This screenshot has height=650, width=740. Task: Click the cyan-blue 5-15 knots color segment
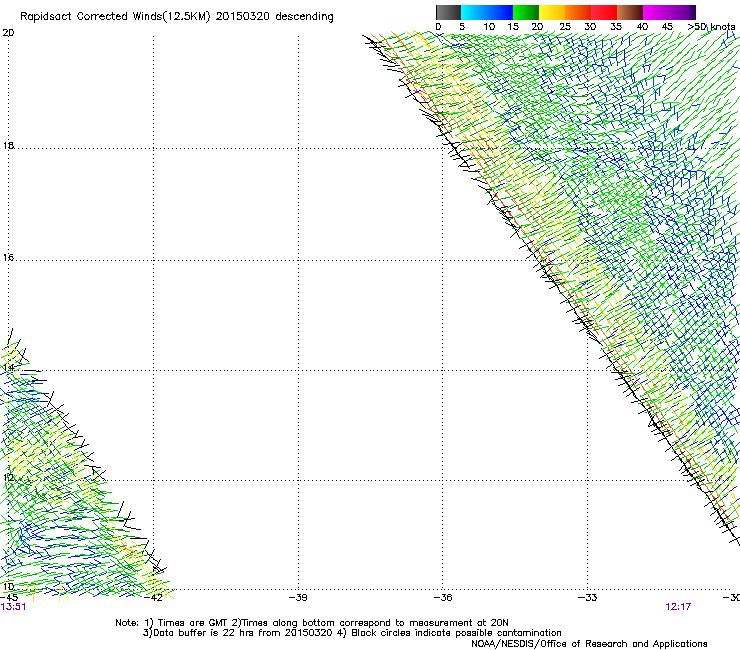point(487,12)
